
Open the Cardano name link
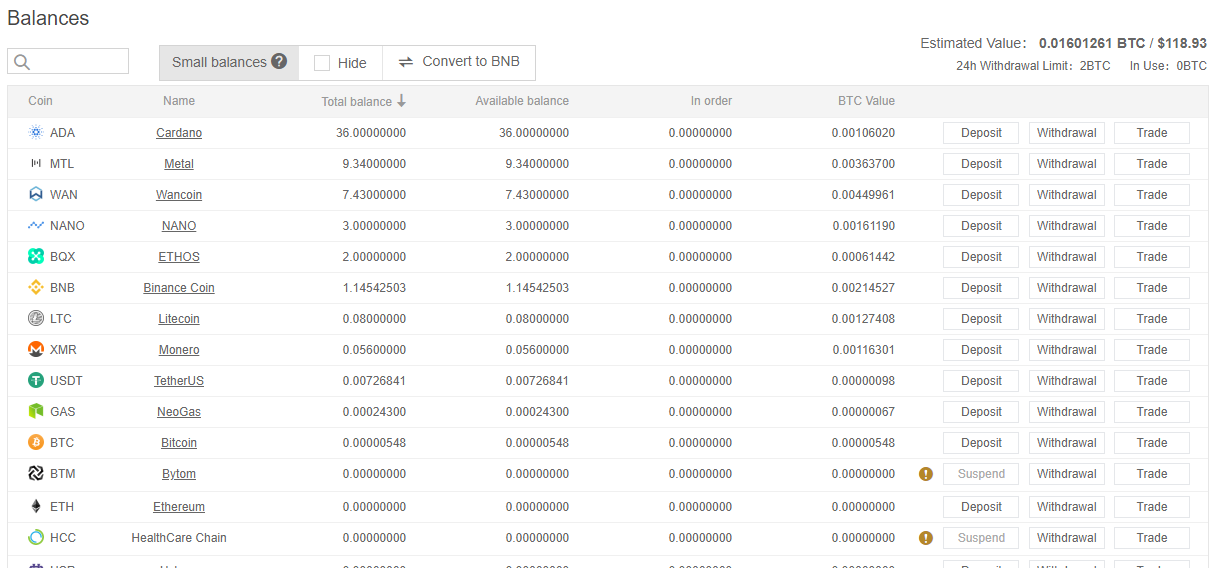(x=179, y=133)
